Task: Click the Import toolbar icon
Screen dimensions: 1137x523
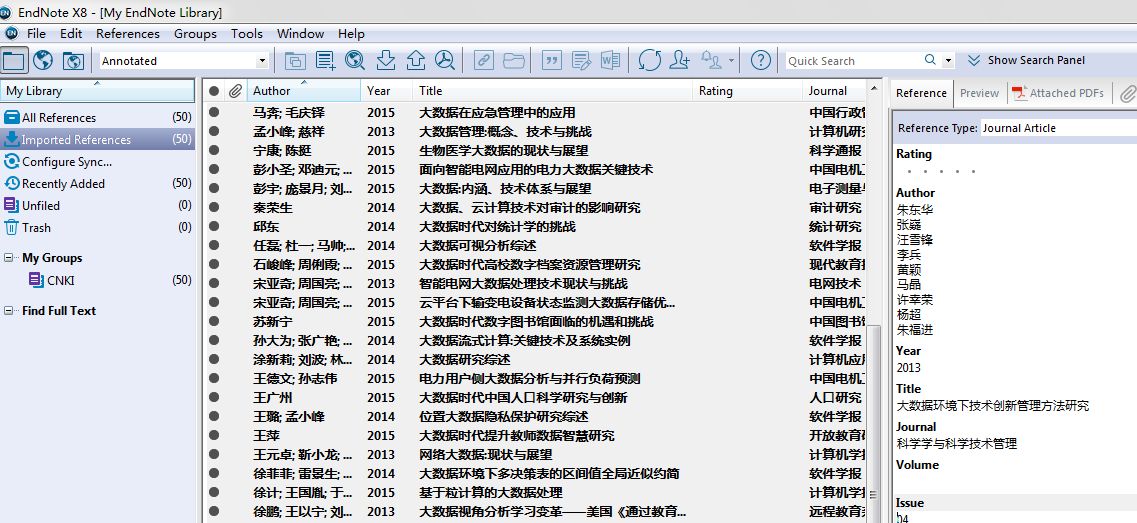Action: (386, 60)
